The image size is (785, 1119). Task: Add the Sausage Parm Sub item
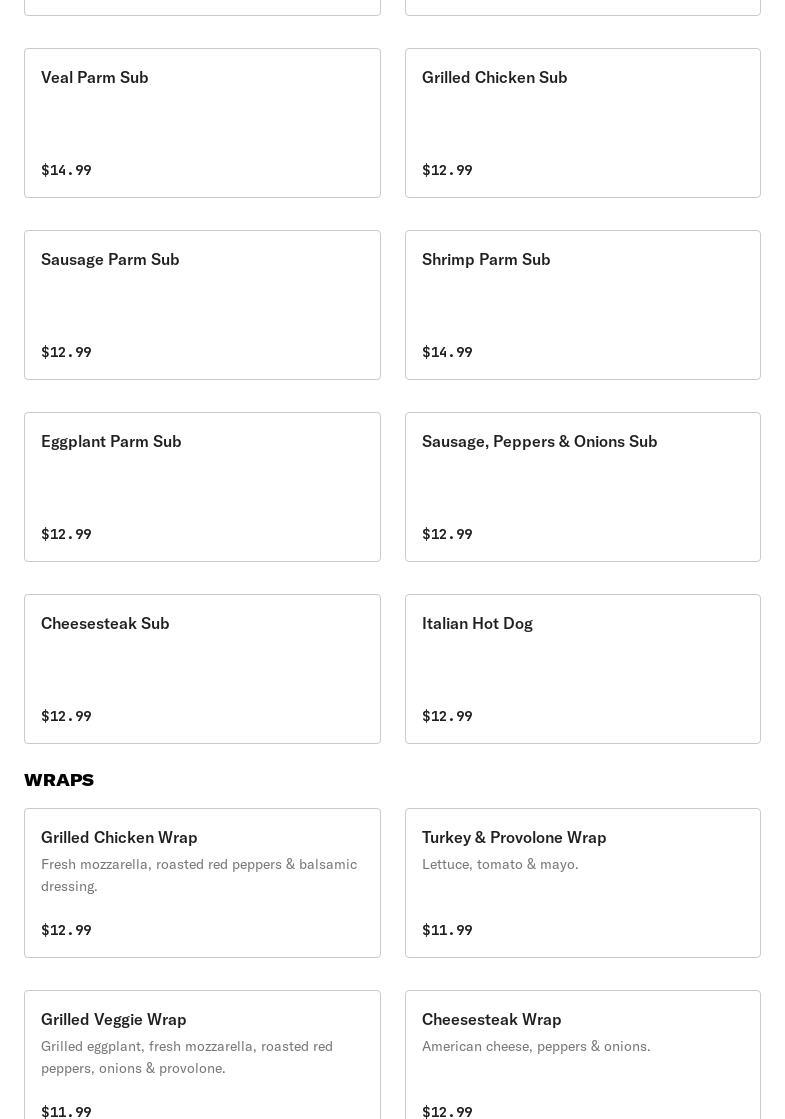[x=202, y=305]
